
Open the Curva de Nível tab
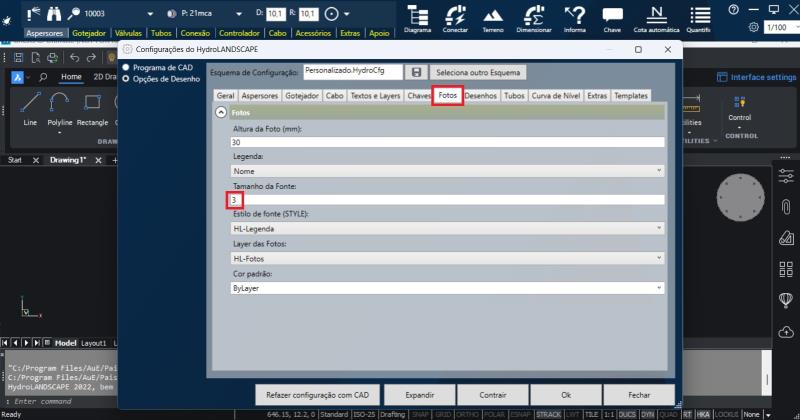point(556,96)
